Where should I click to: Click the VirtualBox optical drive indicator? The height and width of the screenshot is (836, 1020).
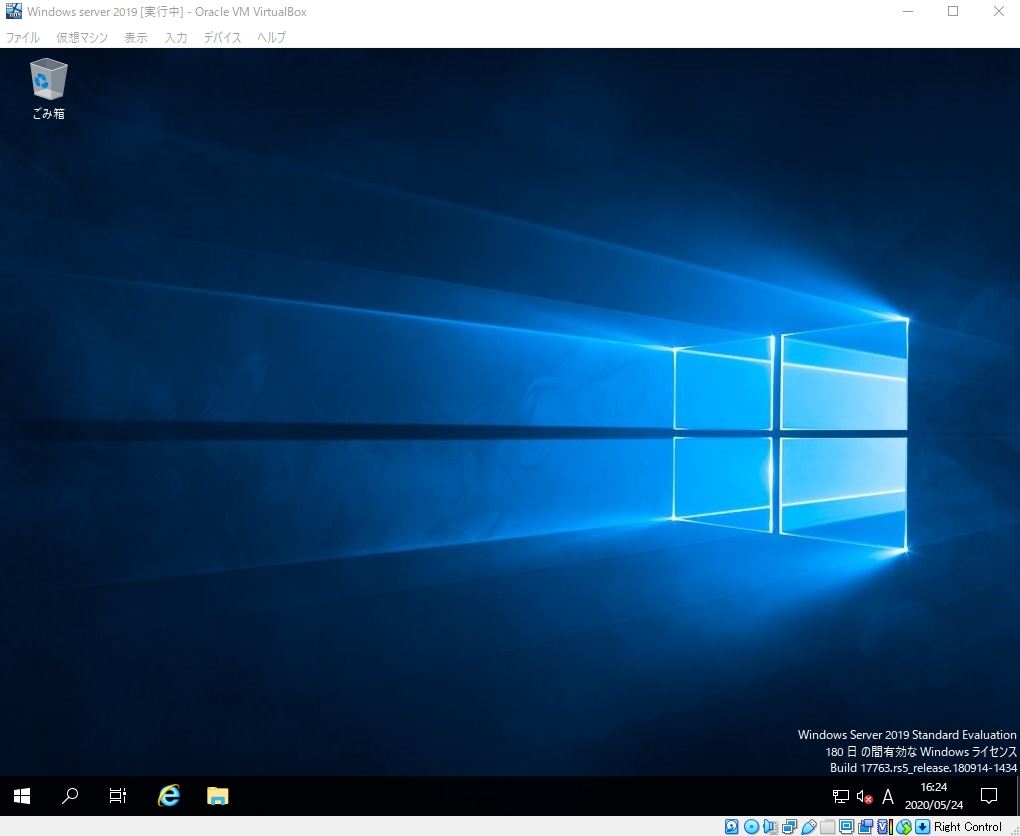[x=751, y=827]
